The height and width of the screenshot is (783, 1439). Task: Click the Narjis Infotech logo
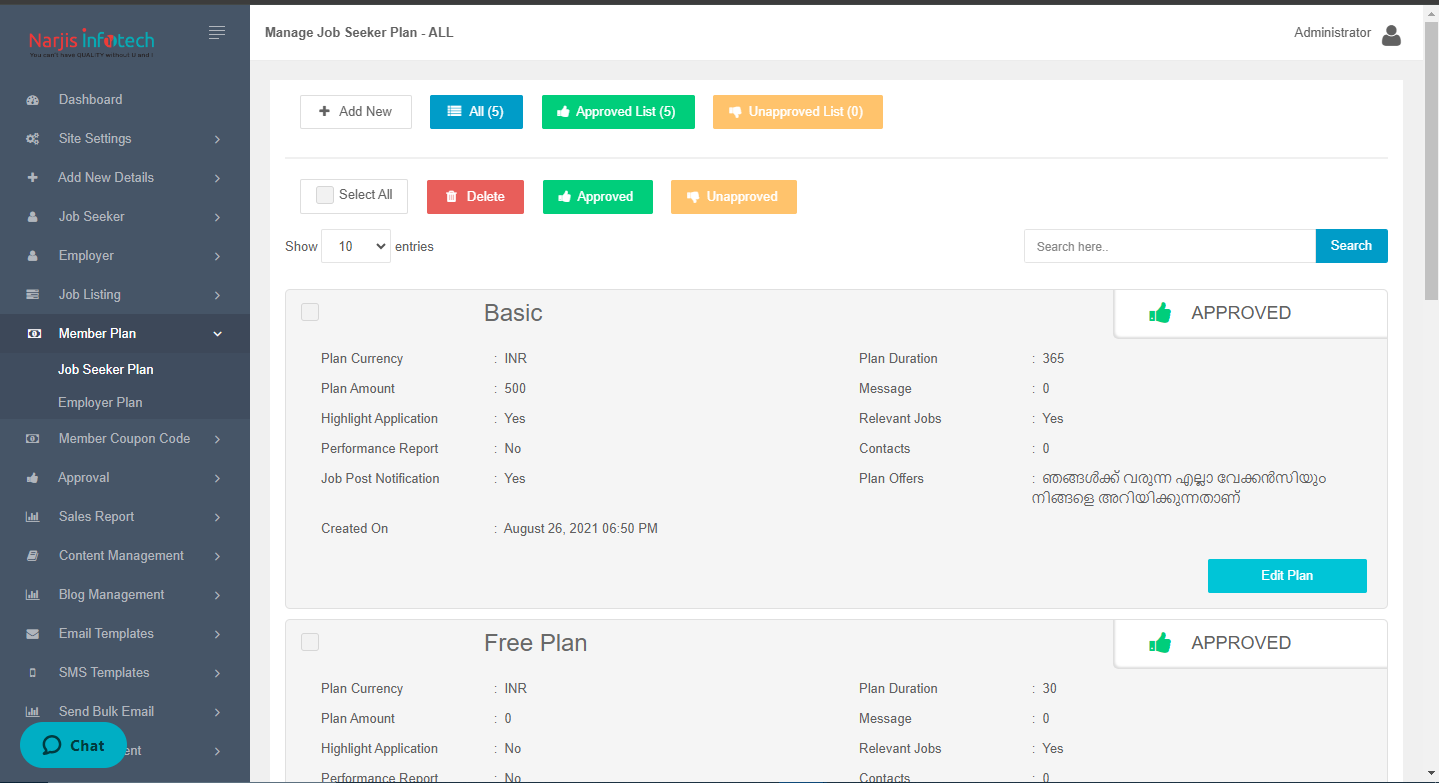pyautogui.click(x=91, y=42)
